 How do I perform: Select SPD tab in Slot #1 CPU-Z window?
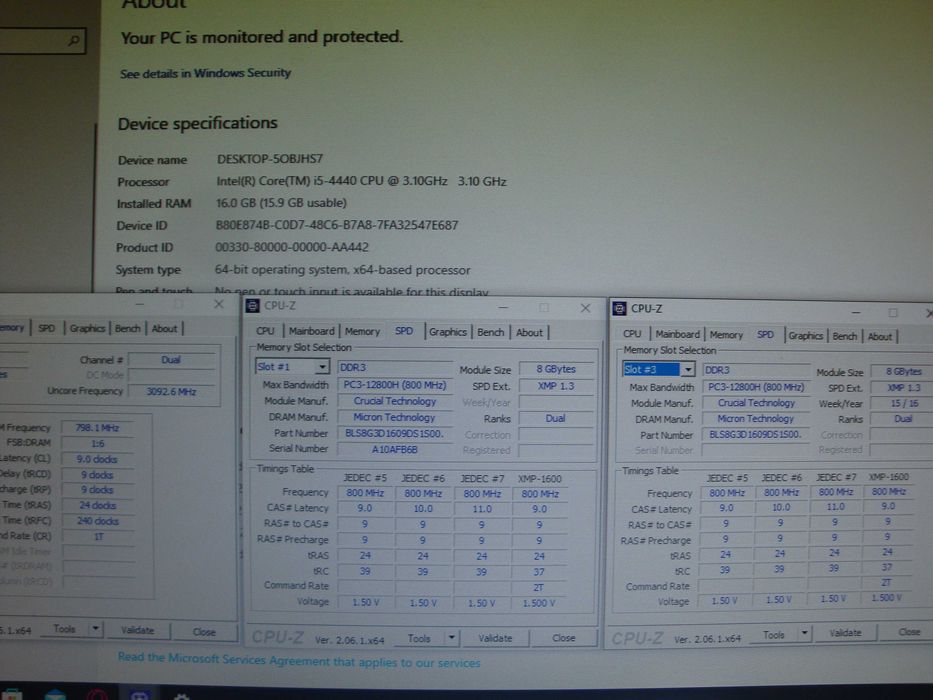point(404,331)
